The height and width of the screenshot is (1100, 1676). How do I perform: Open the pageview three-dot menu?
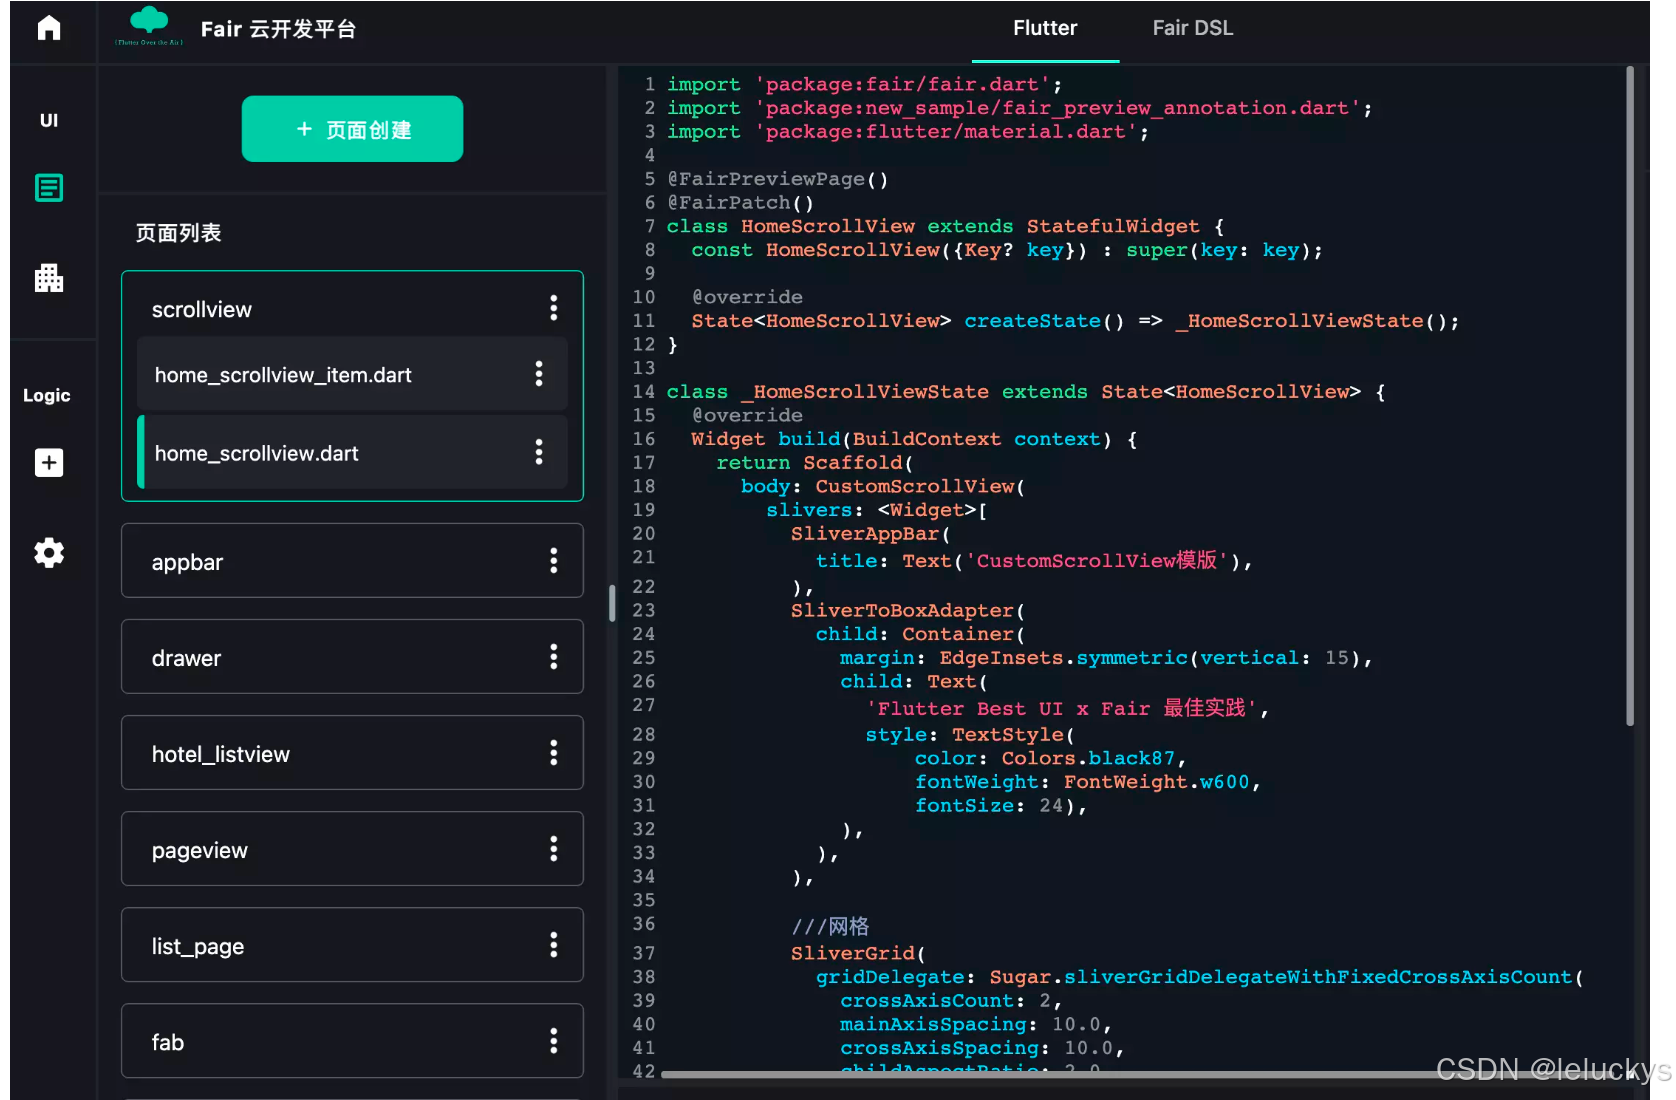point(553,849)
